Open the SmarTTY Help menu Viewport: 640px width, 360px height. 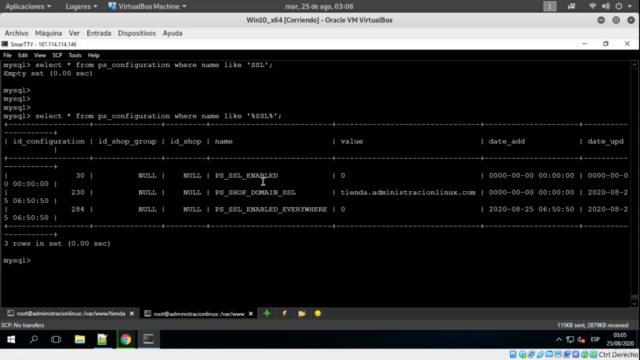(x=93, y=55)
